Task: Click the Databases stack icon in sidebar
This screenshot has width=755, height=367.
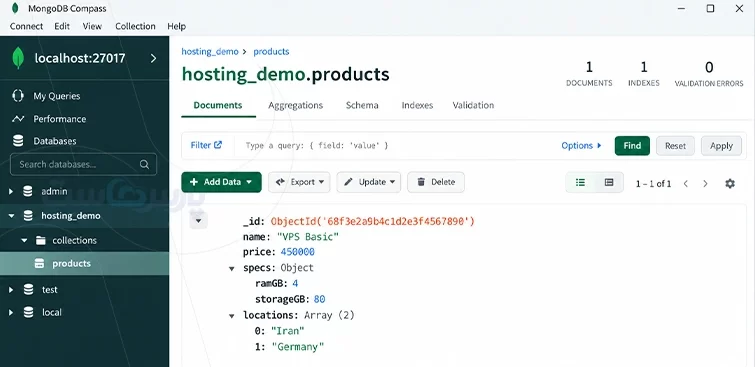Action: 18,141
